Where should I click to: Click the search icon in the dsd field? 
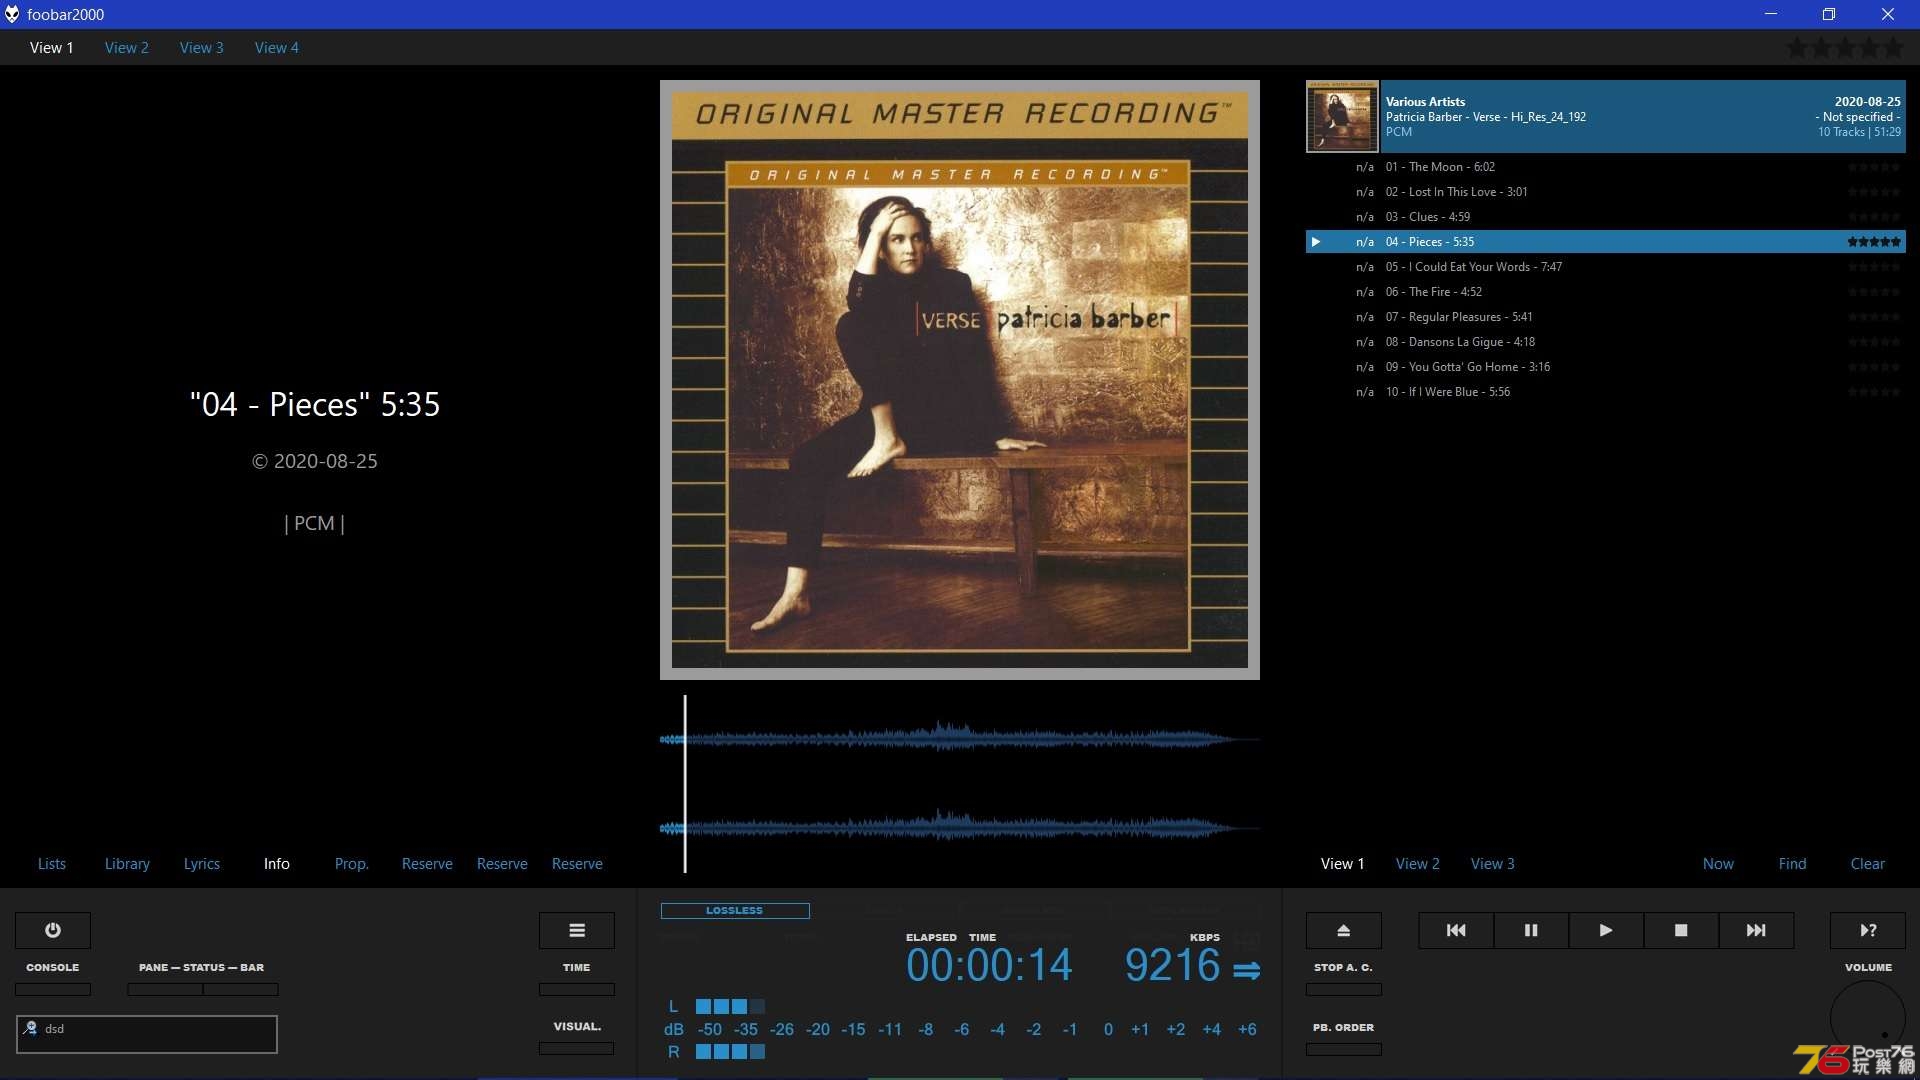30,1028
